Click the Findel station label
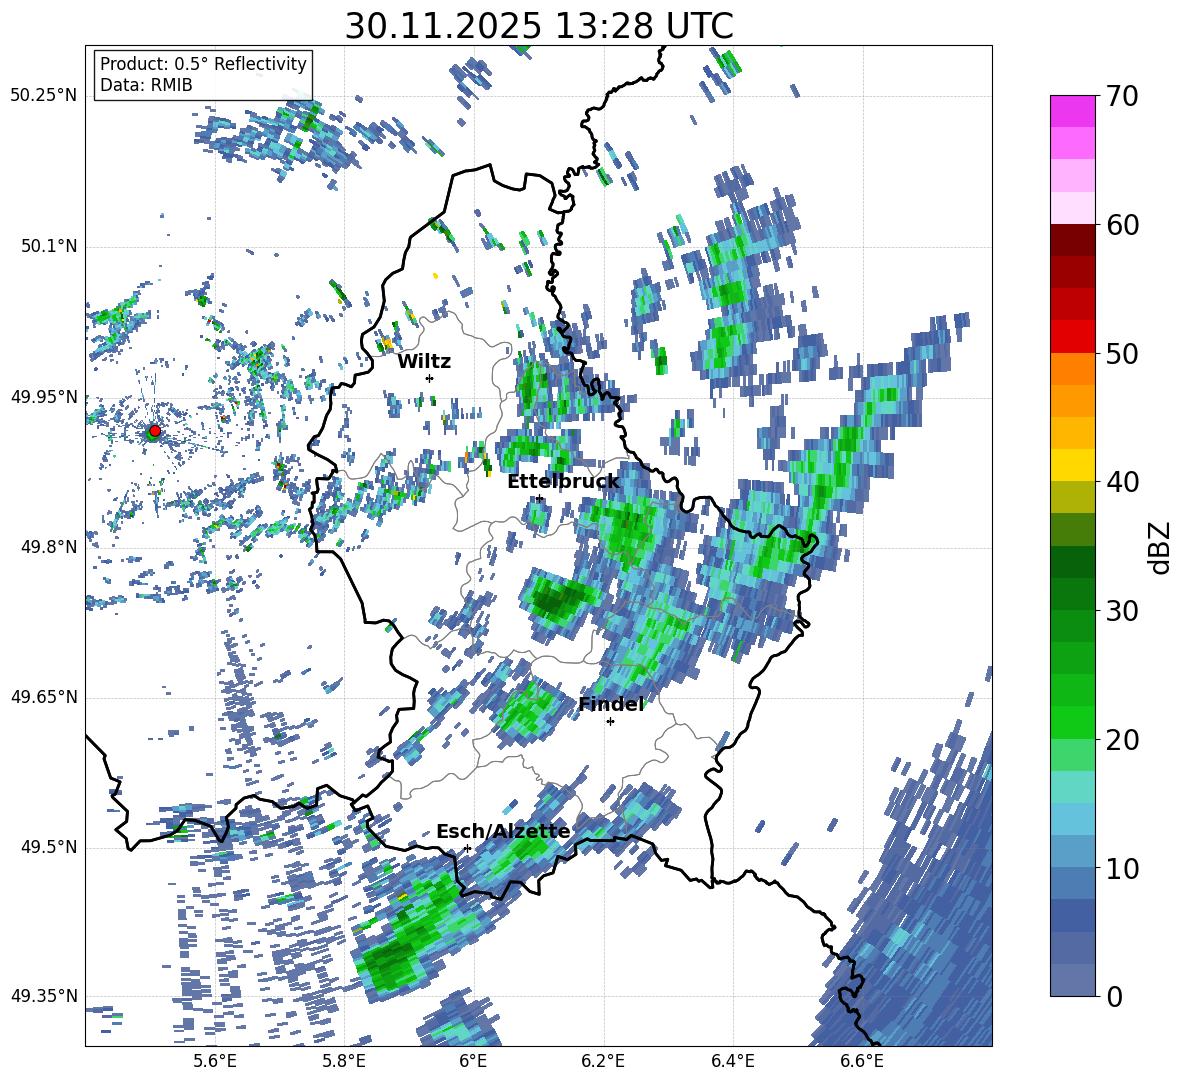1184x1081 pixels. 611,704
